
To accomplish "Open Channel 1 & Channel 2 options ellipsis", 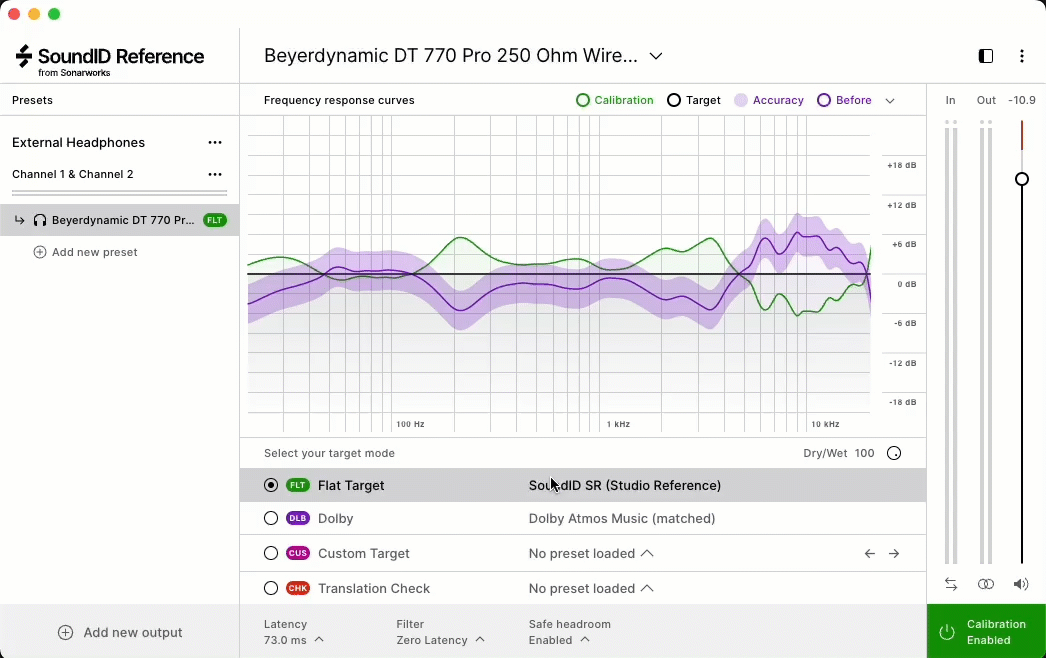I will [x=215, y=174].
